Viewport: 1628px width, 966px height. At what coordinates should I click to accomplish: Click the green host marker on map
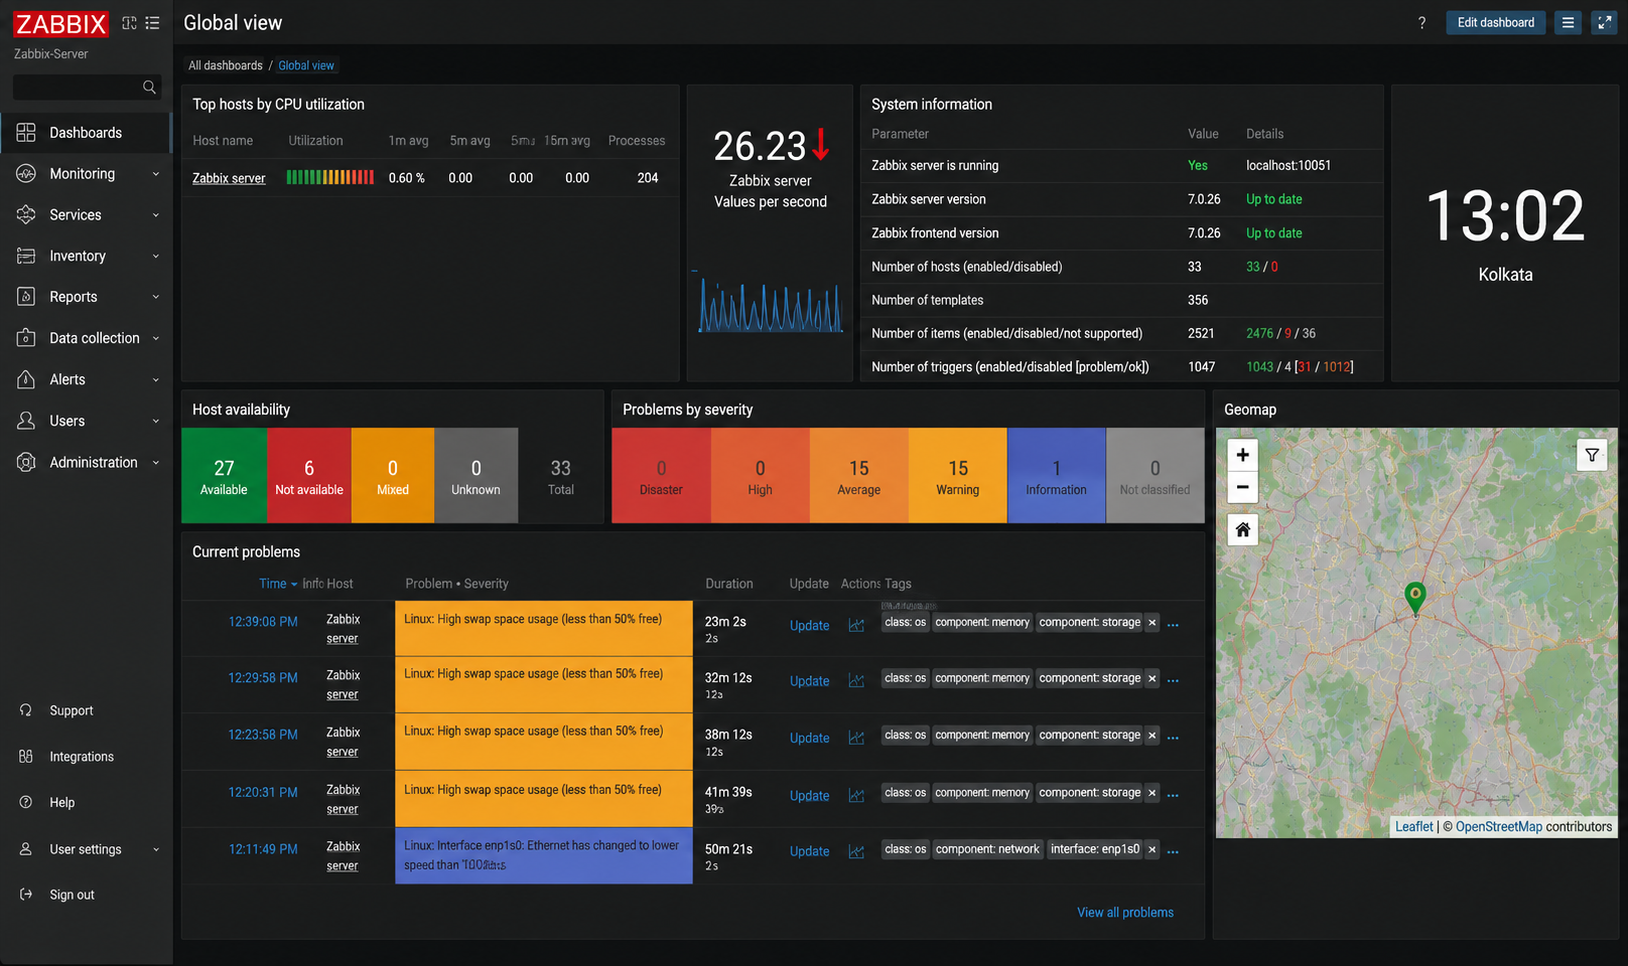[x=1415, y=597]
